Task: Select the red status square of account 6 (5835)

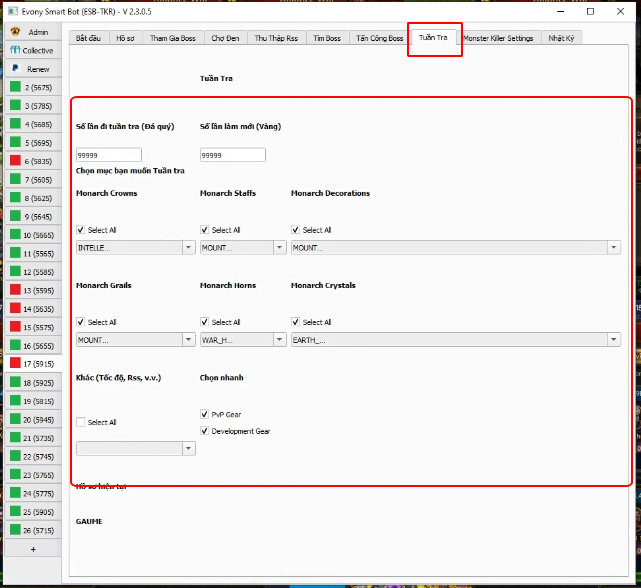Action: click(15, 161)
